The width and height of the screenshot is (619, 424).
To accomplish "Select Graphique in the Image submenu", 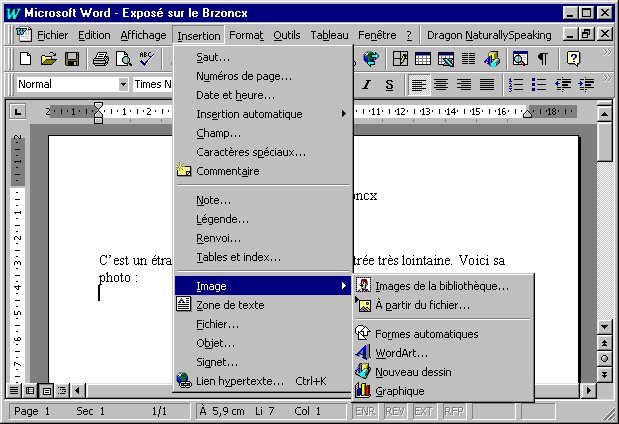I will tap(443, 391).
